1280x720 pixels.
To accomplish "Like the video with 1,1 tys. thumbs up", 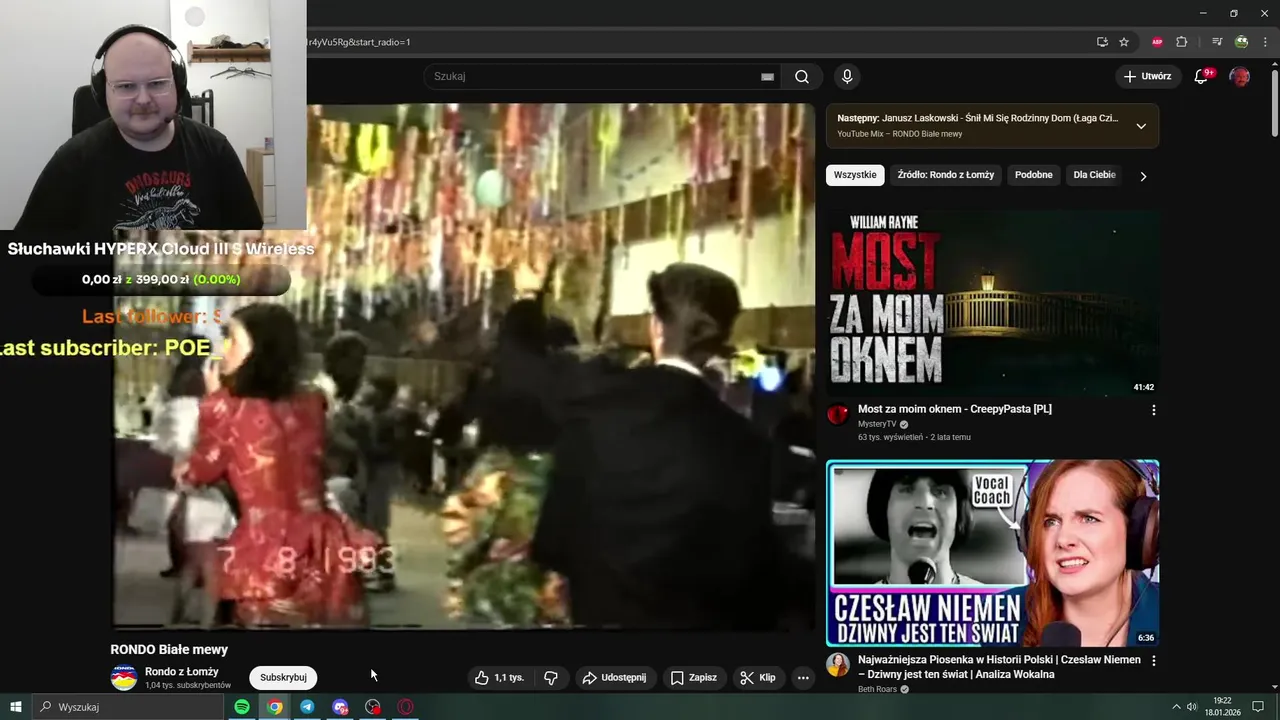I will pyautogui.click(x=499, y=677).
